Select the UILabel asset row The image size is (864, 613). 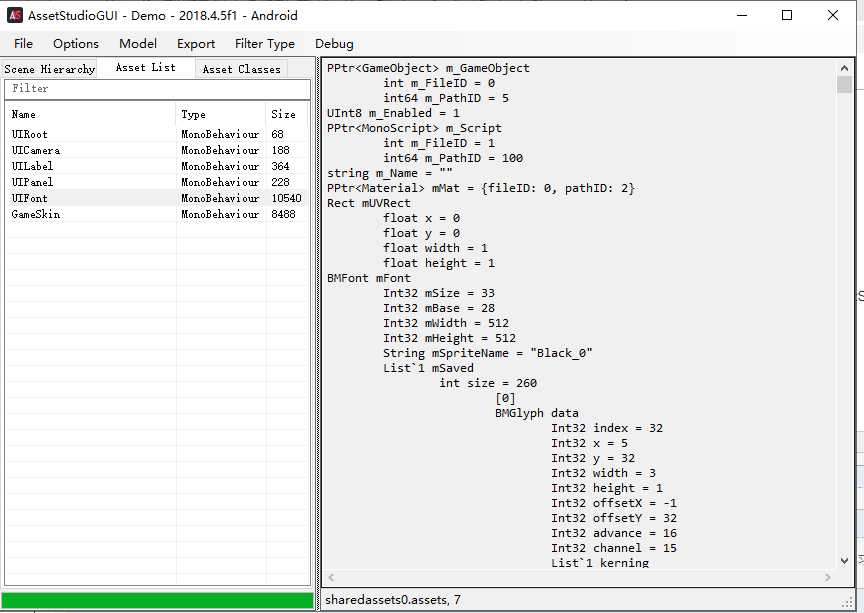(x=158, y=166)
